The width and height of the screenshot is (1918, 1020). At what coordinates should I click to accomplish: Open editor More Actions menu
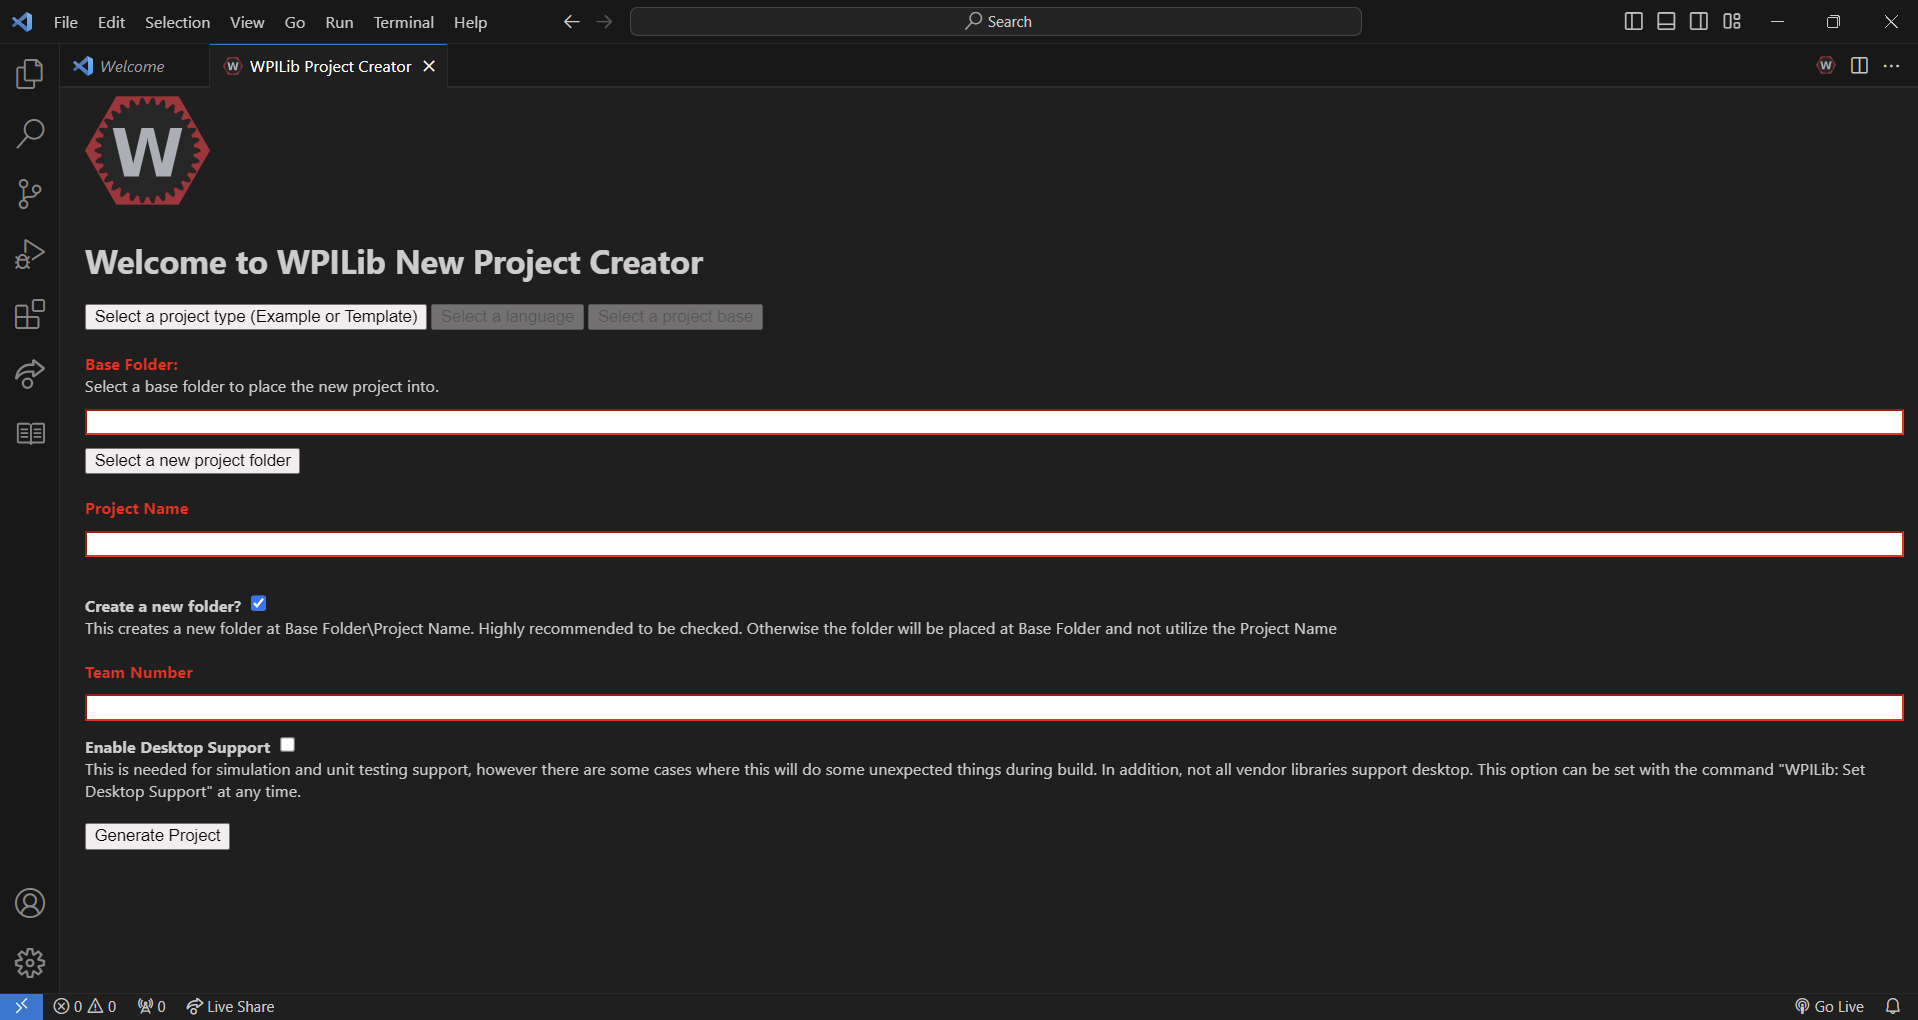pos(1891,65)
